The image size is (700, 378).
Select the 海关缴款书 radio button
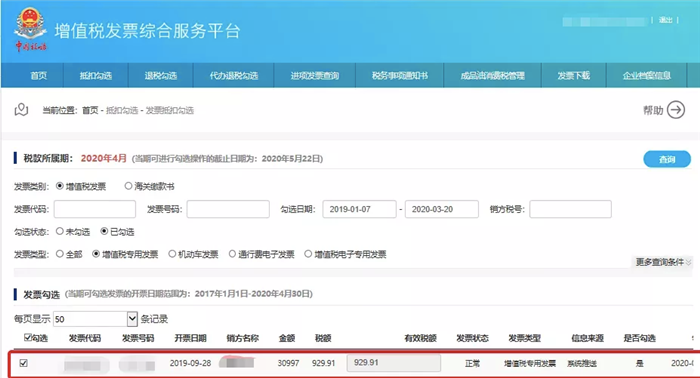(128, 186)
